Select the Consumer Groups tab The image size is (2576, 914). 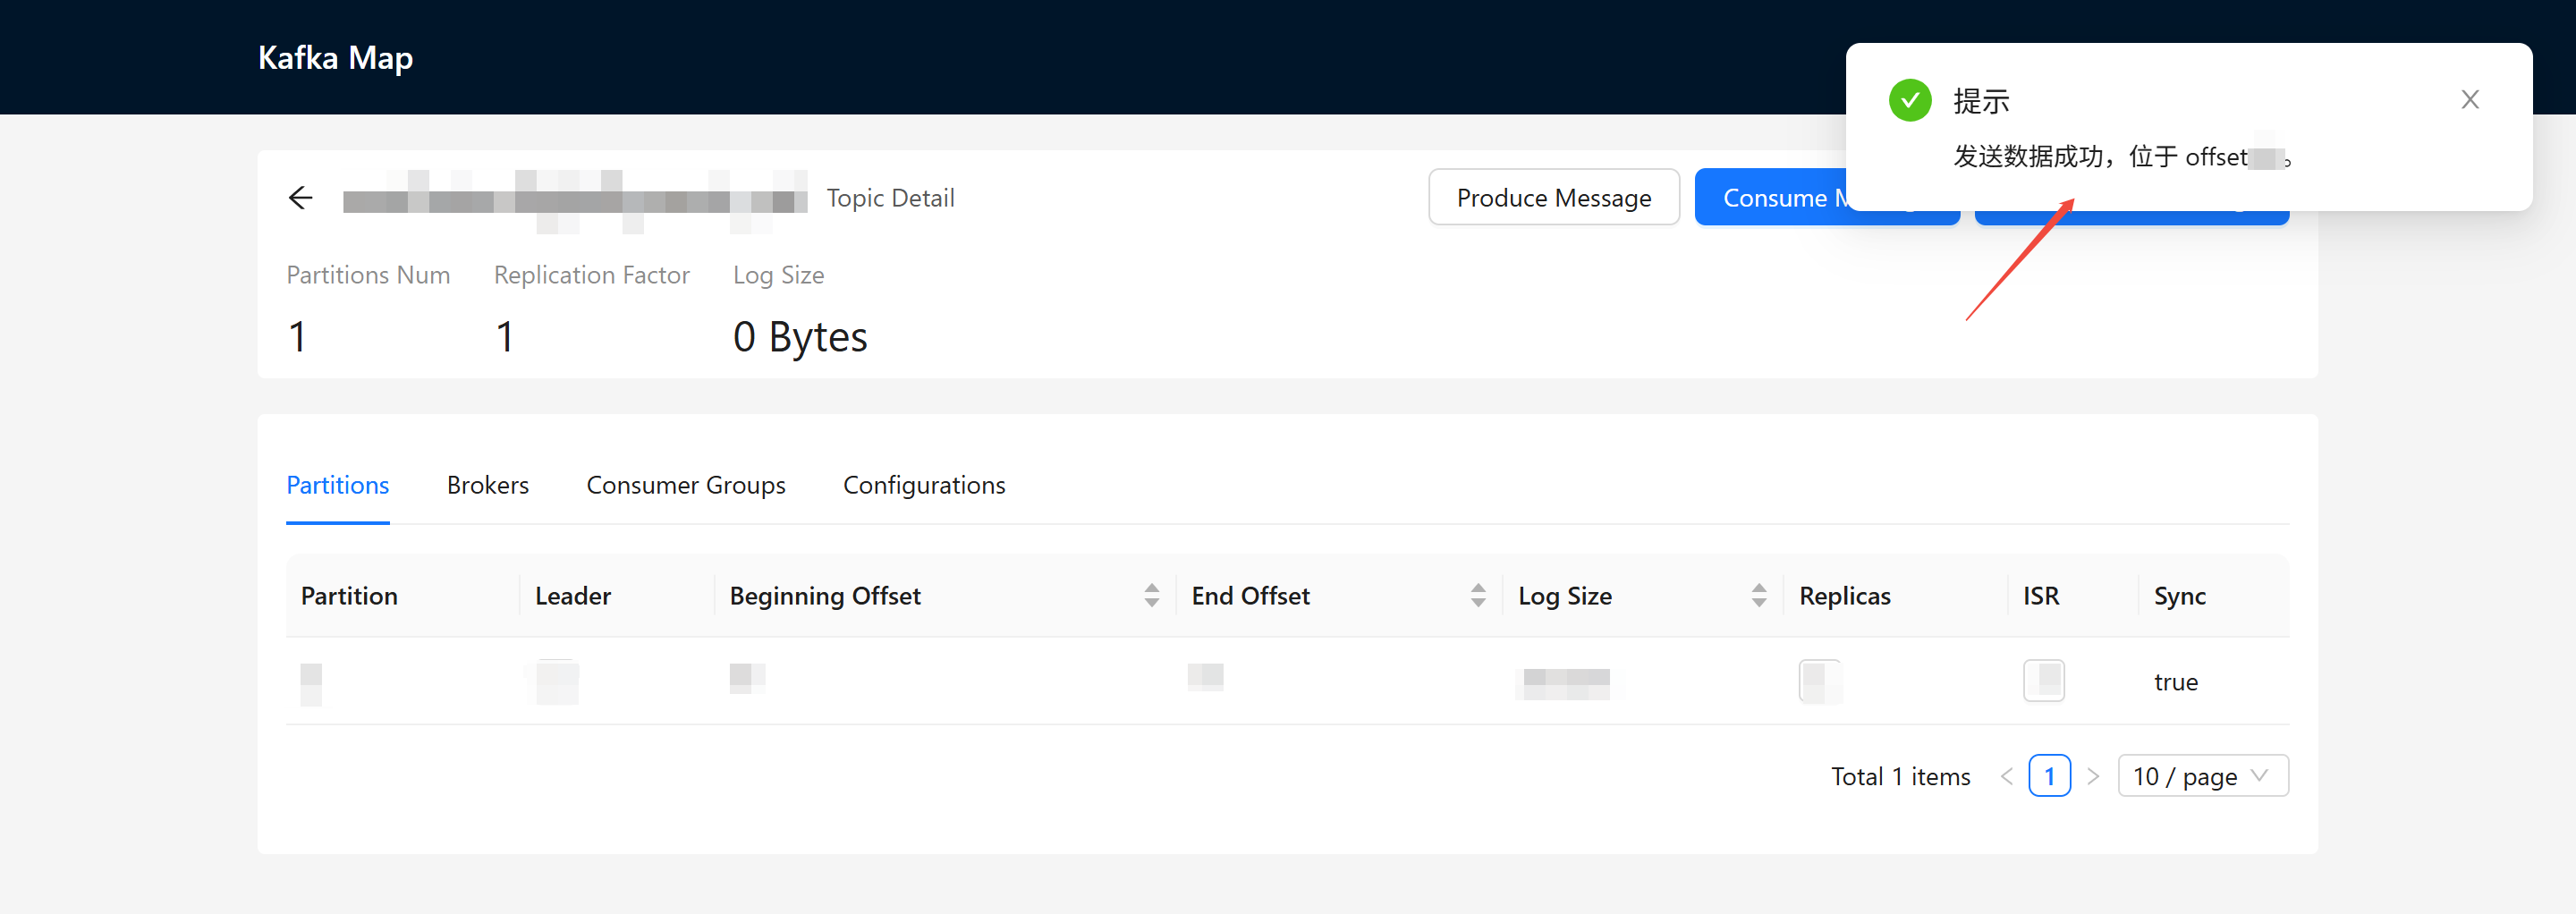pos(686,485)
